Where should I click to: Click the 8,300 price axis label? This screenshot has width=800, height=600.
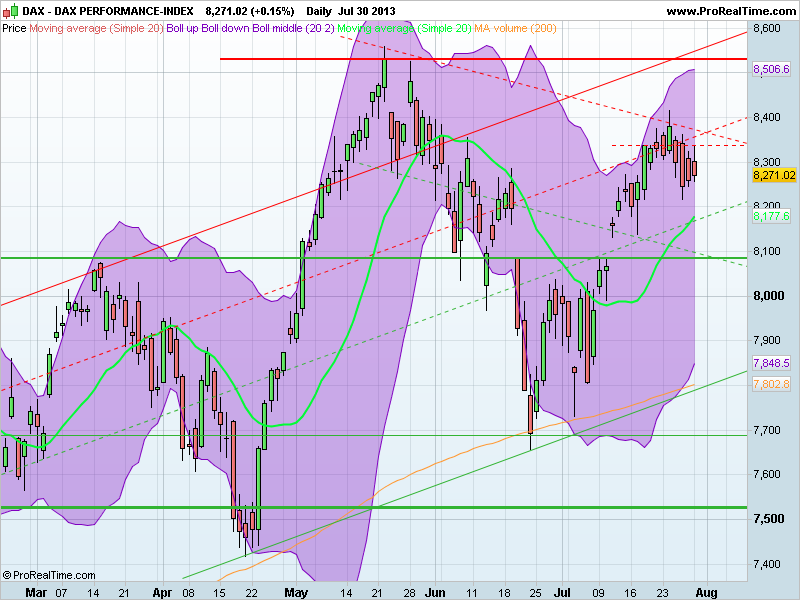click(x=767, y=162)
